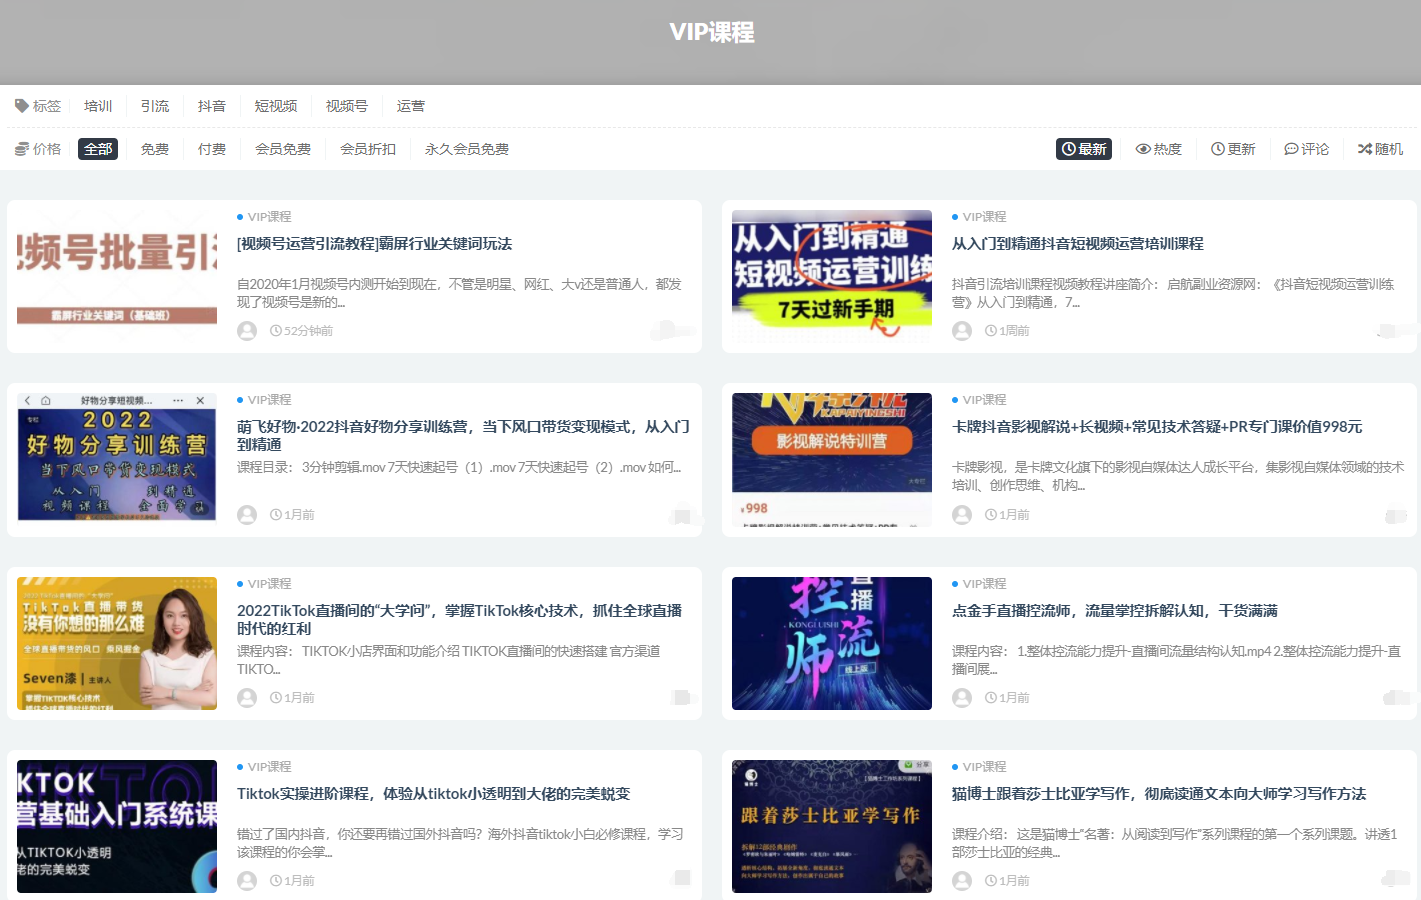Click description starting 自2020年1月视频号内测
Viewport: 1421px width, 900px height.
click(x=459, y=293)
